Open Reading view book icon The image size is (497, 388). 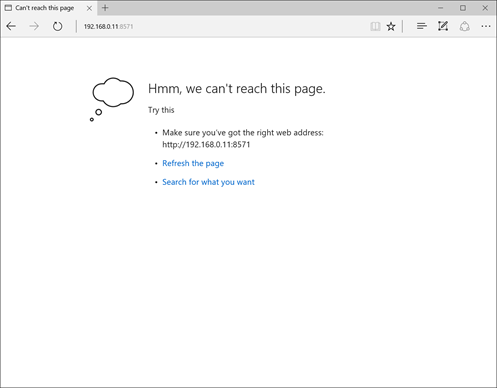[375, 26]
